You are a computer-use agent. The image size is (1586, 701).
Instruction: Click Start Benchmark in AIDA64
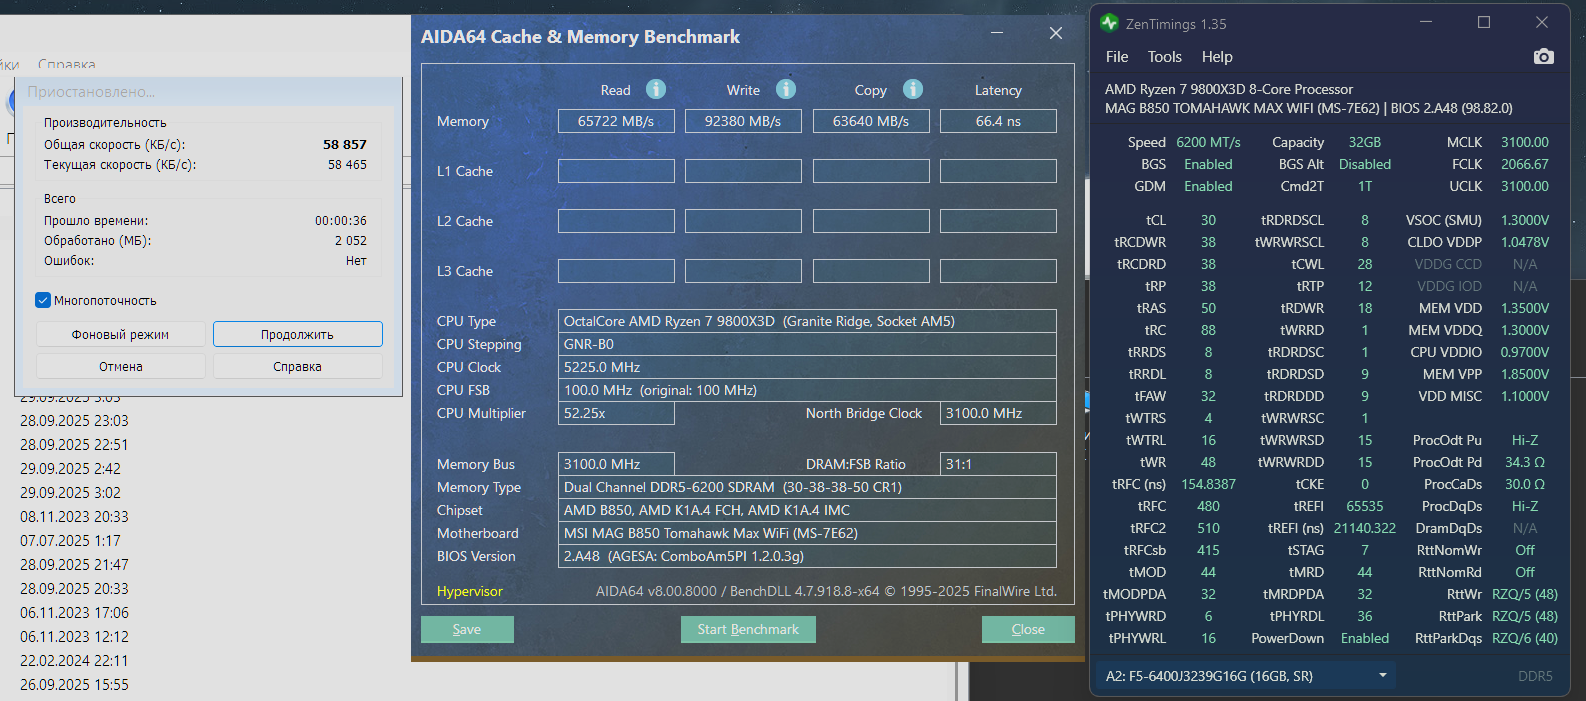pos(748,629)
